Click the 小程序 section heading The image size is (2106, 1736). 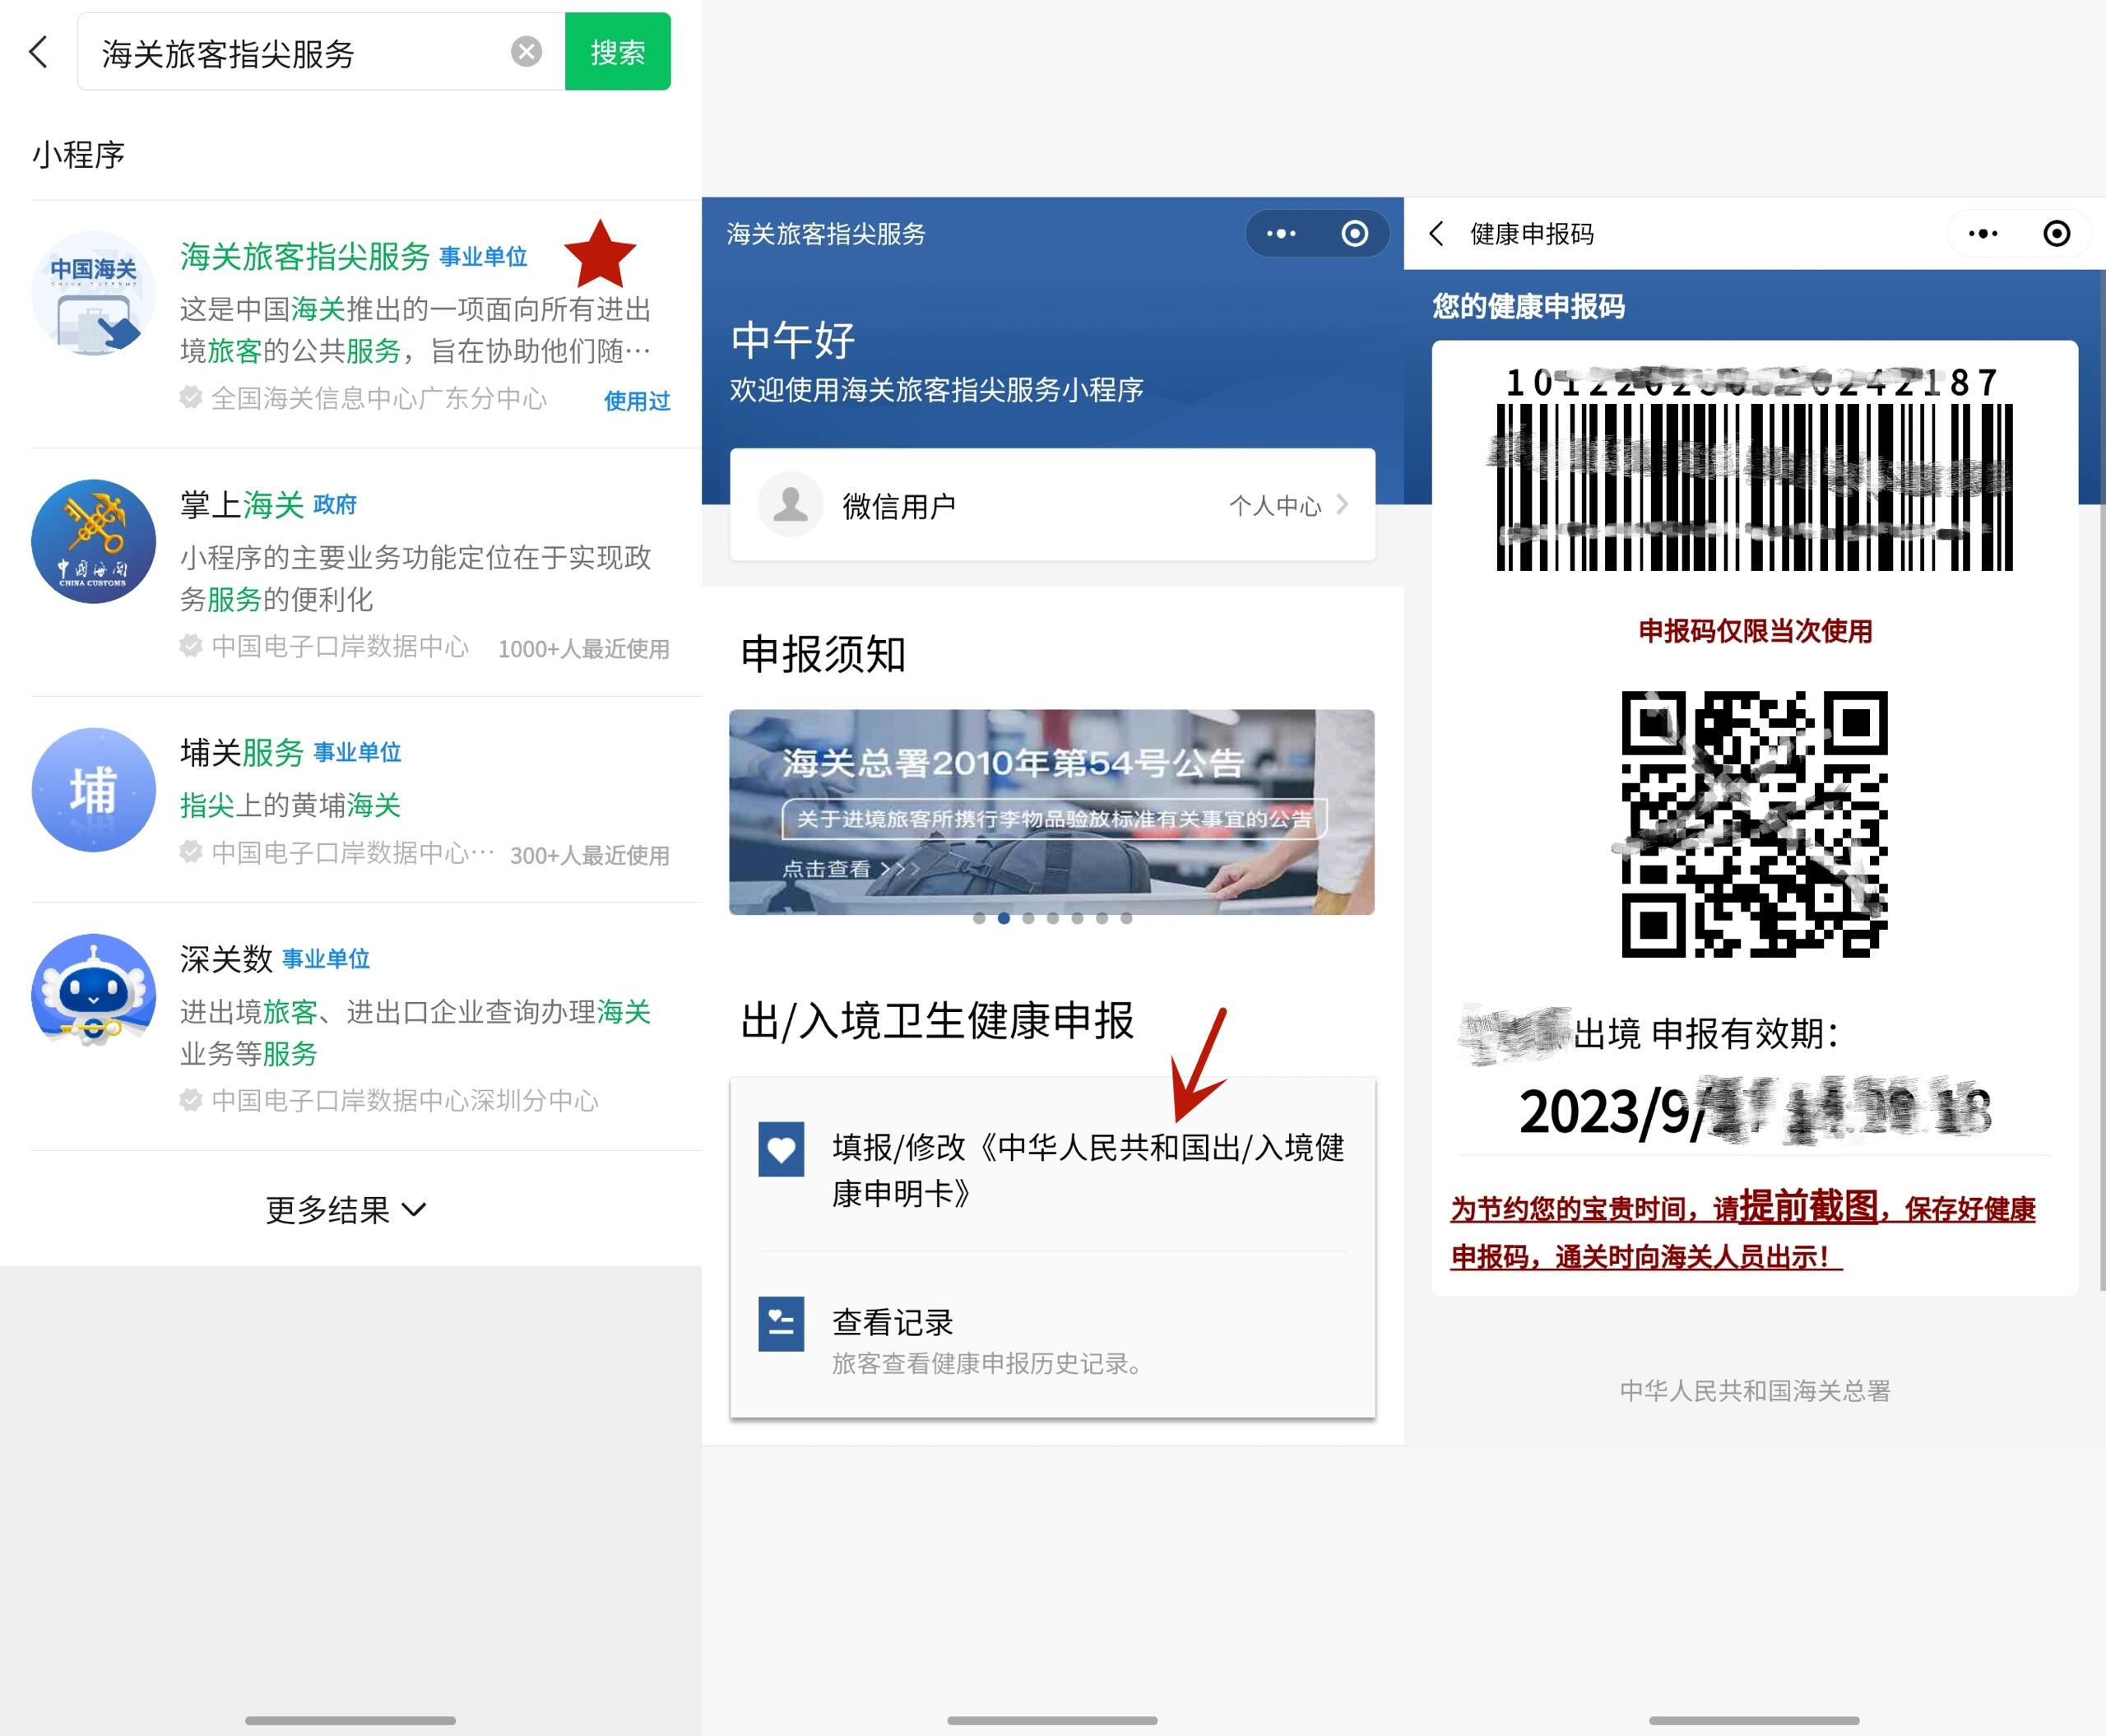pyautogui.click(x=78, y=155)
